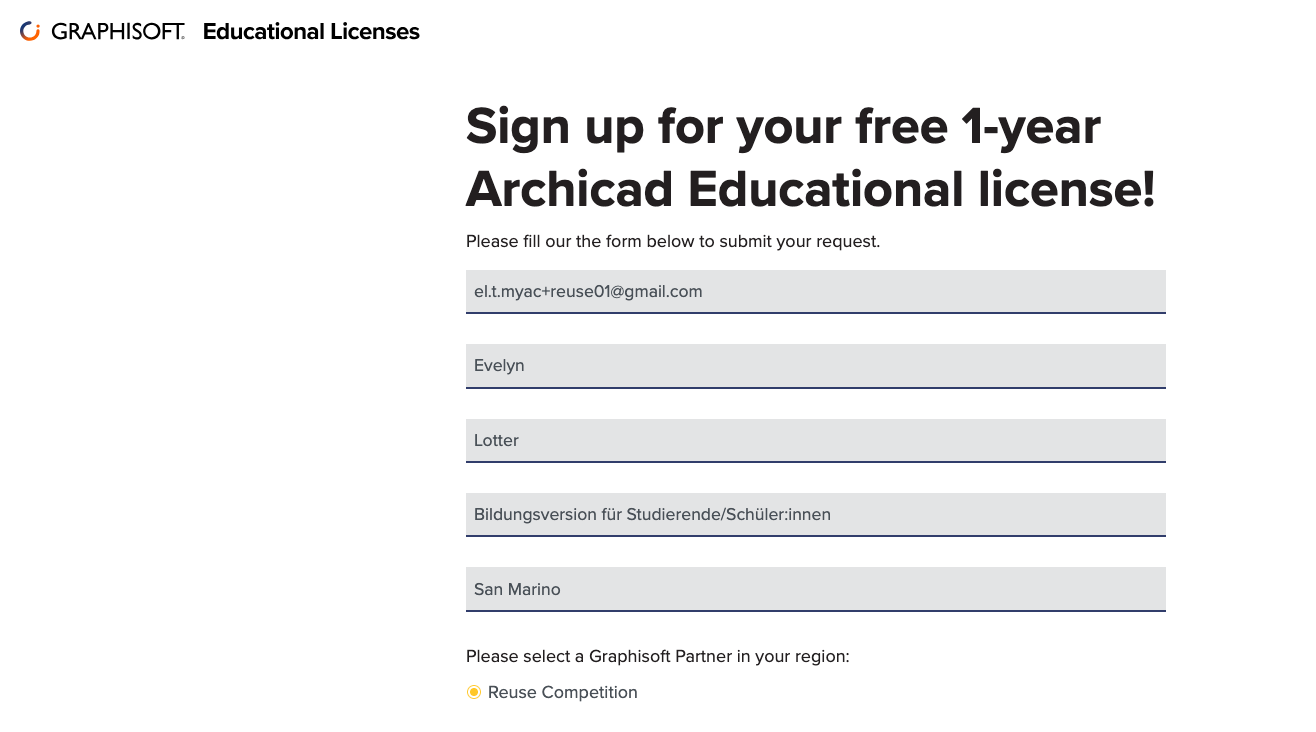Open the Bildungsversion license type dropdown
This screenshot has height=732, width=1316.
[815, 515]
